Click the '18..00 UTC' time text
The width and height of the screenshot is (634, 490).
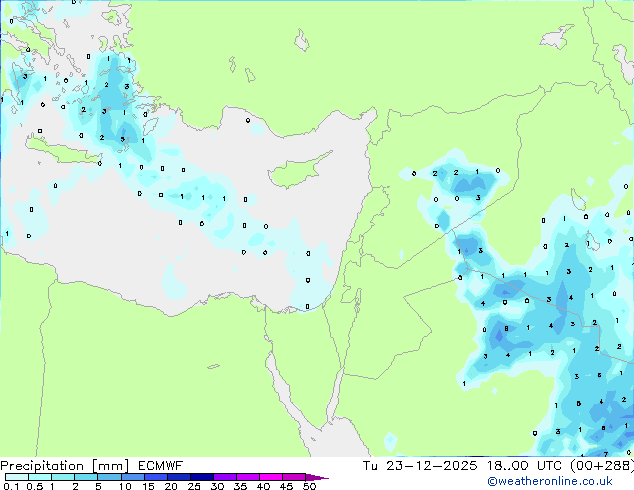tap(524, 466)
